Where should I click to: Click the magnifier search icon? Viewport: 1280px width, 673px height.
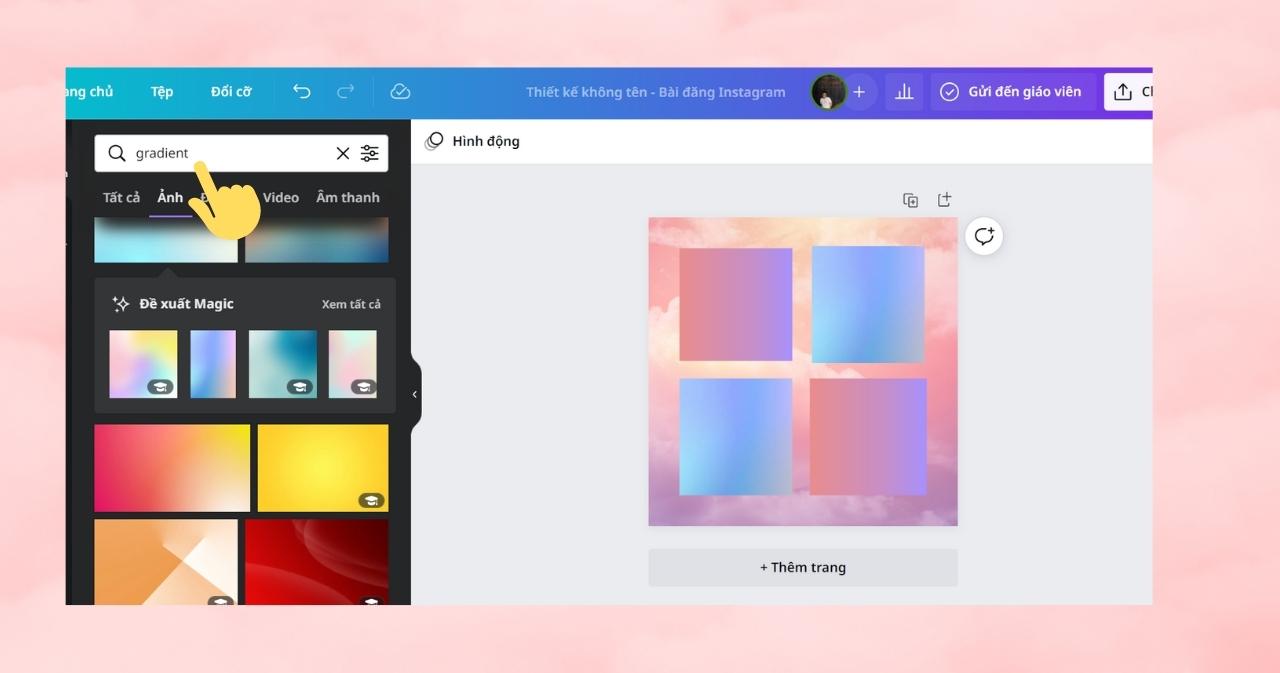[x=117, y=153]
